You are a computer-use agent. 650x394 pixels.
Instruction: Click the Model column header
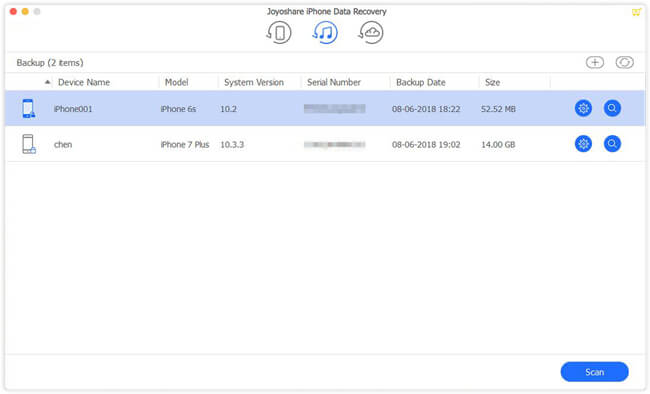pyautogui.click(x=177, y=82)
